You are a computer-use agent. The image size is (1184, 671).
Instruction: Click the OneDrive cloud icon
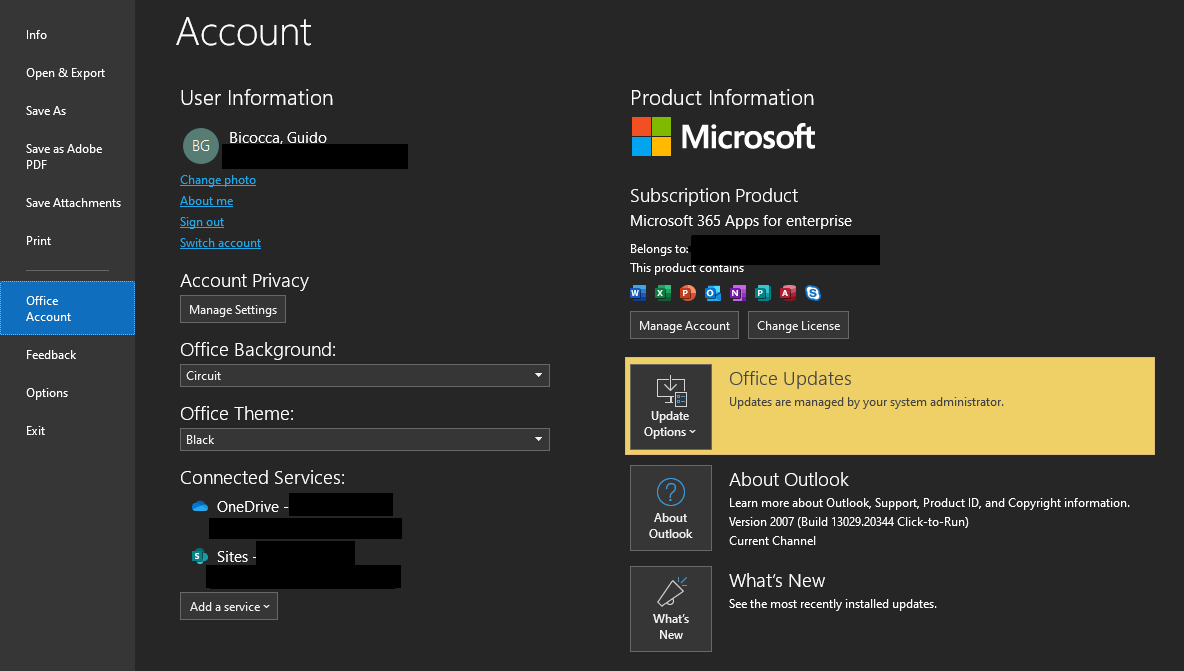tap(199, 506)
